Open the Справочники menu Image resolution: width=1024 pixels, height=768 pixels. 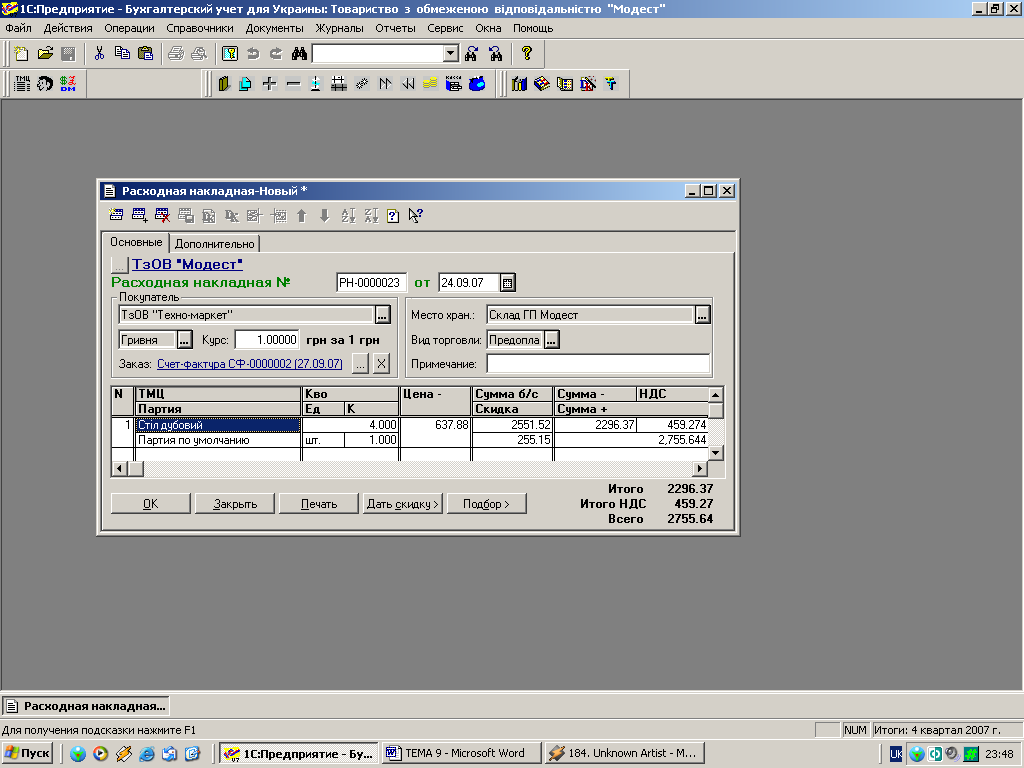pyautogui.click(x=200, y=28)
